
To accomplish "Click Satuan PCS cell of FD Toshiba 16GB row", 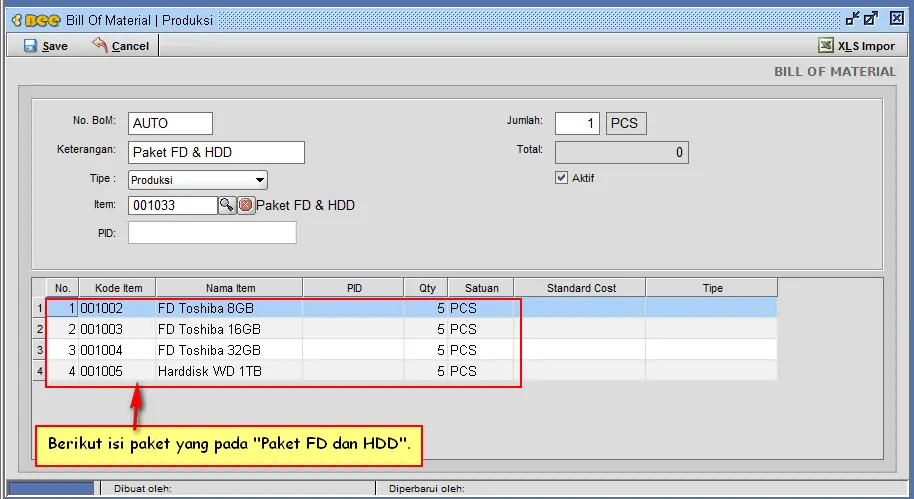I will 481,329.
